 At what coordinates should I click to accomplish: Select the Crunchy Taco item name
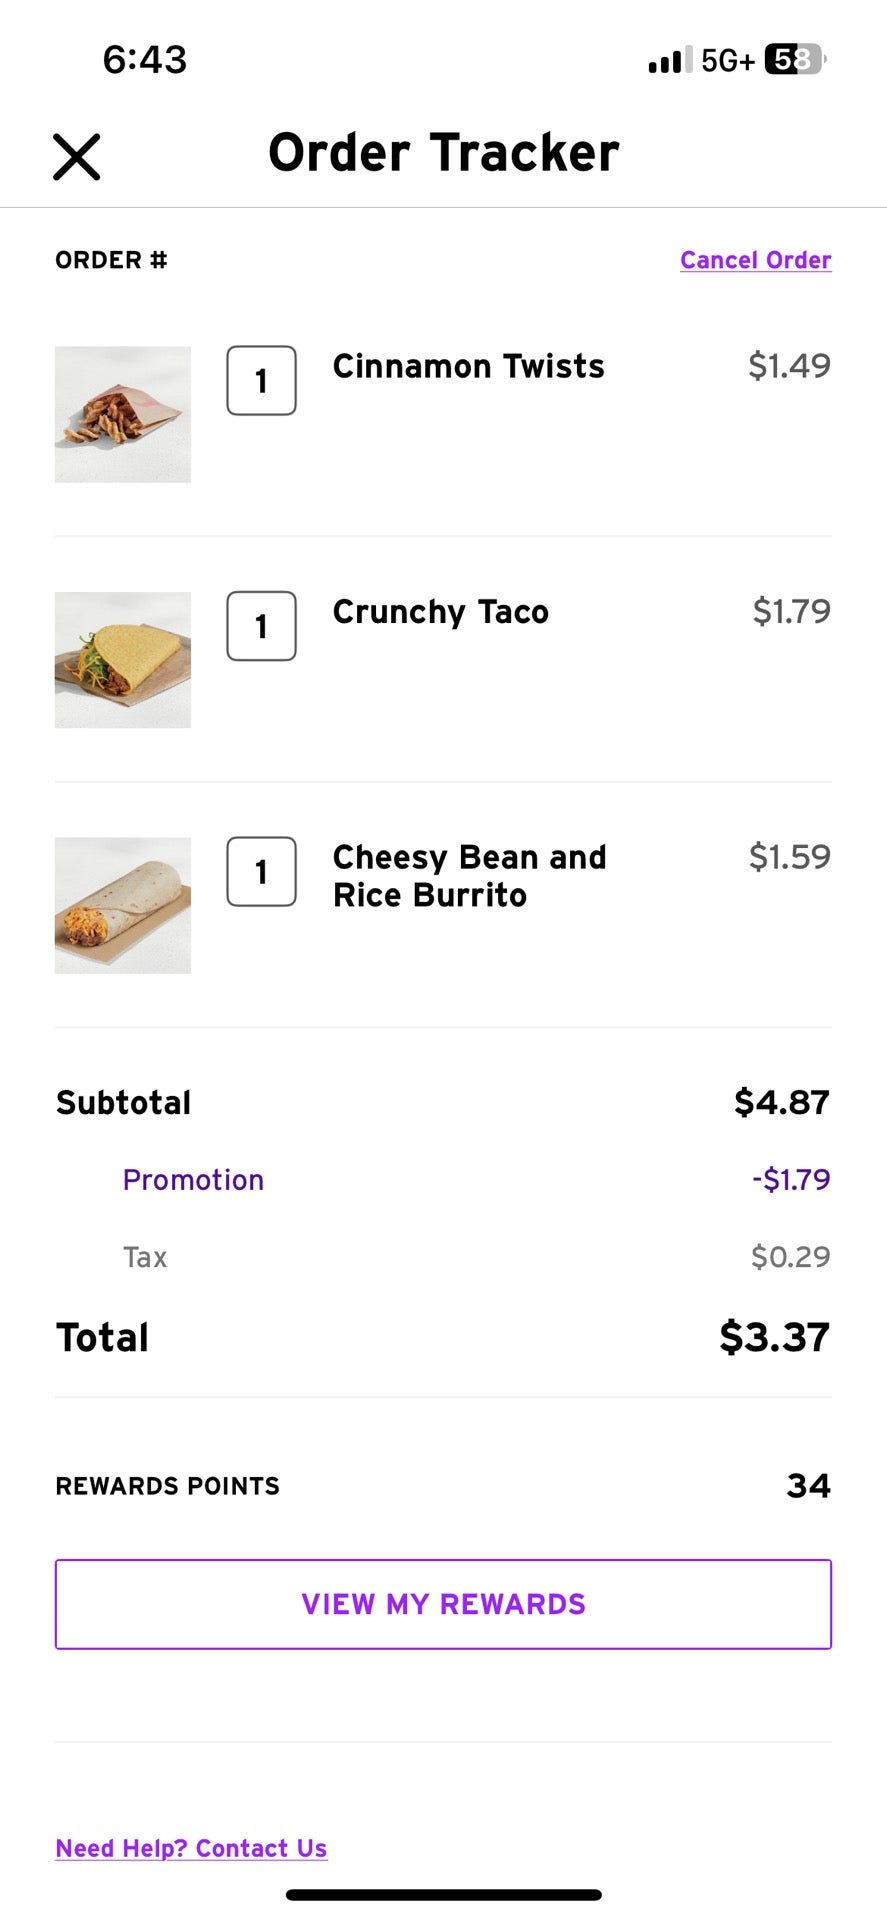[x=440, y=612]
